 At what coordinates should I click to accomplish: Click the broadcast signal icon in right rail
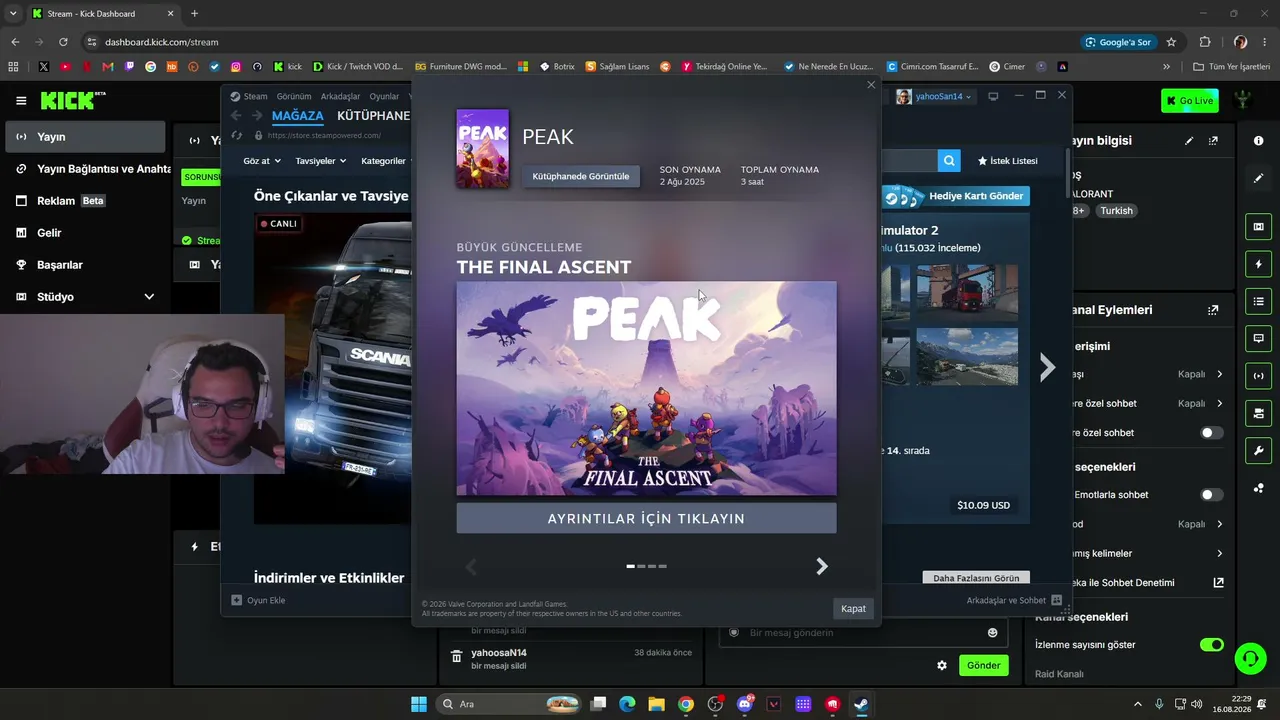[1258, 376]
